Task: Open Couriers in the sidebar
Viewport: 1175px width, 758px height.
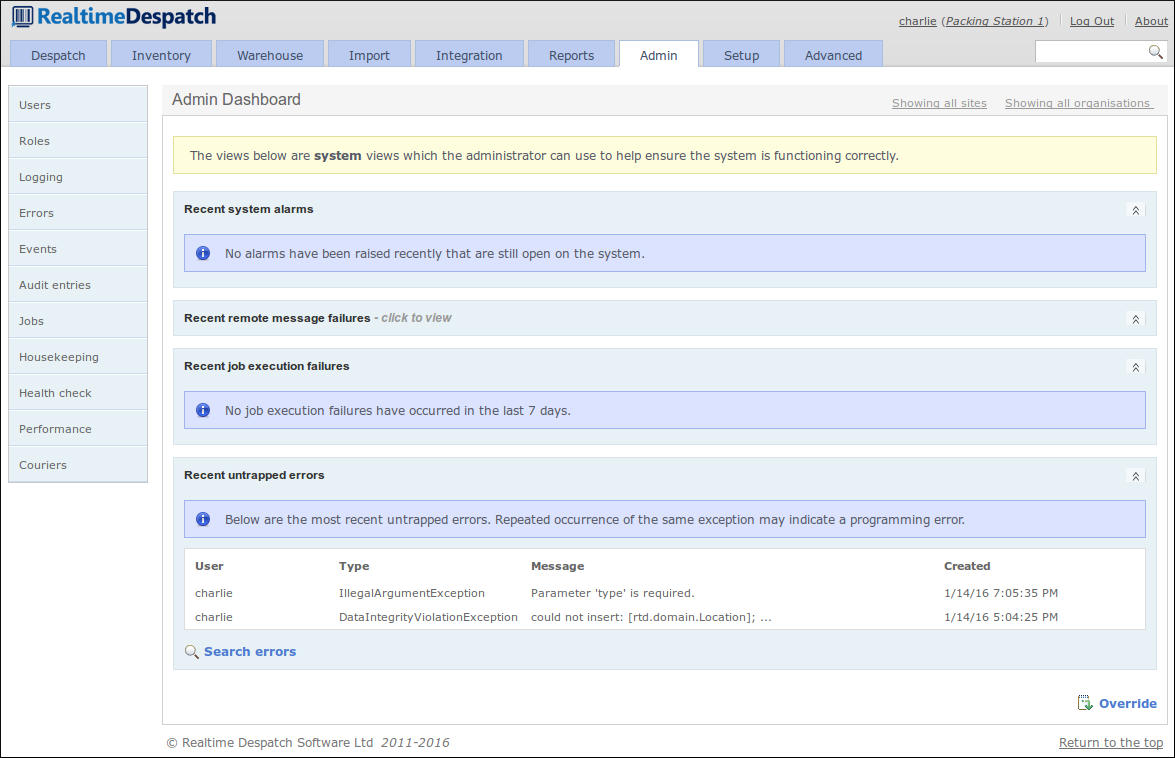Action: [78, 464]
